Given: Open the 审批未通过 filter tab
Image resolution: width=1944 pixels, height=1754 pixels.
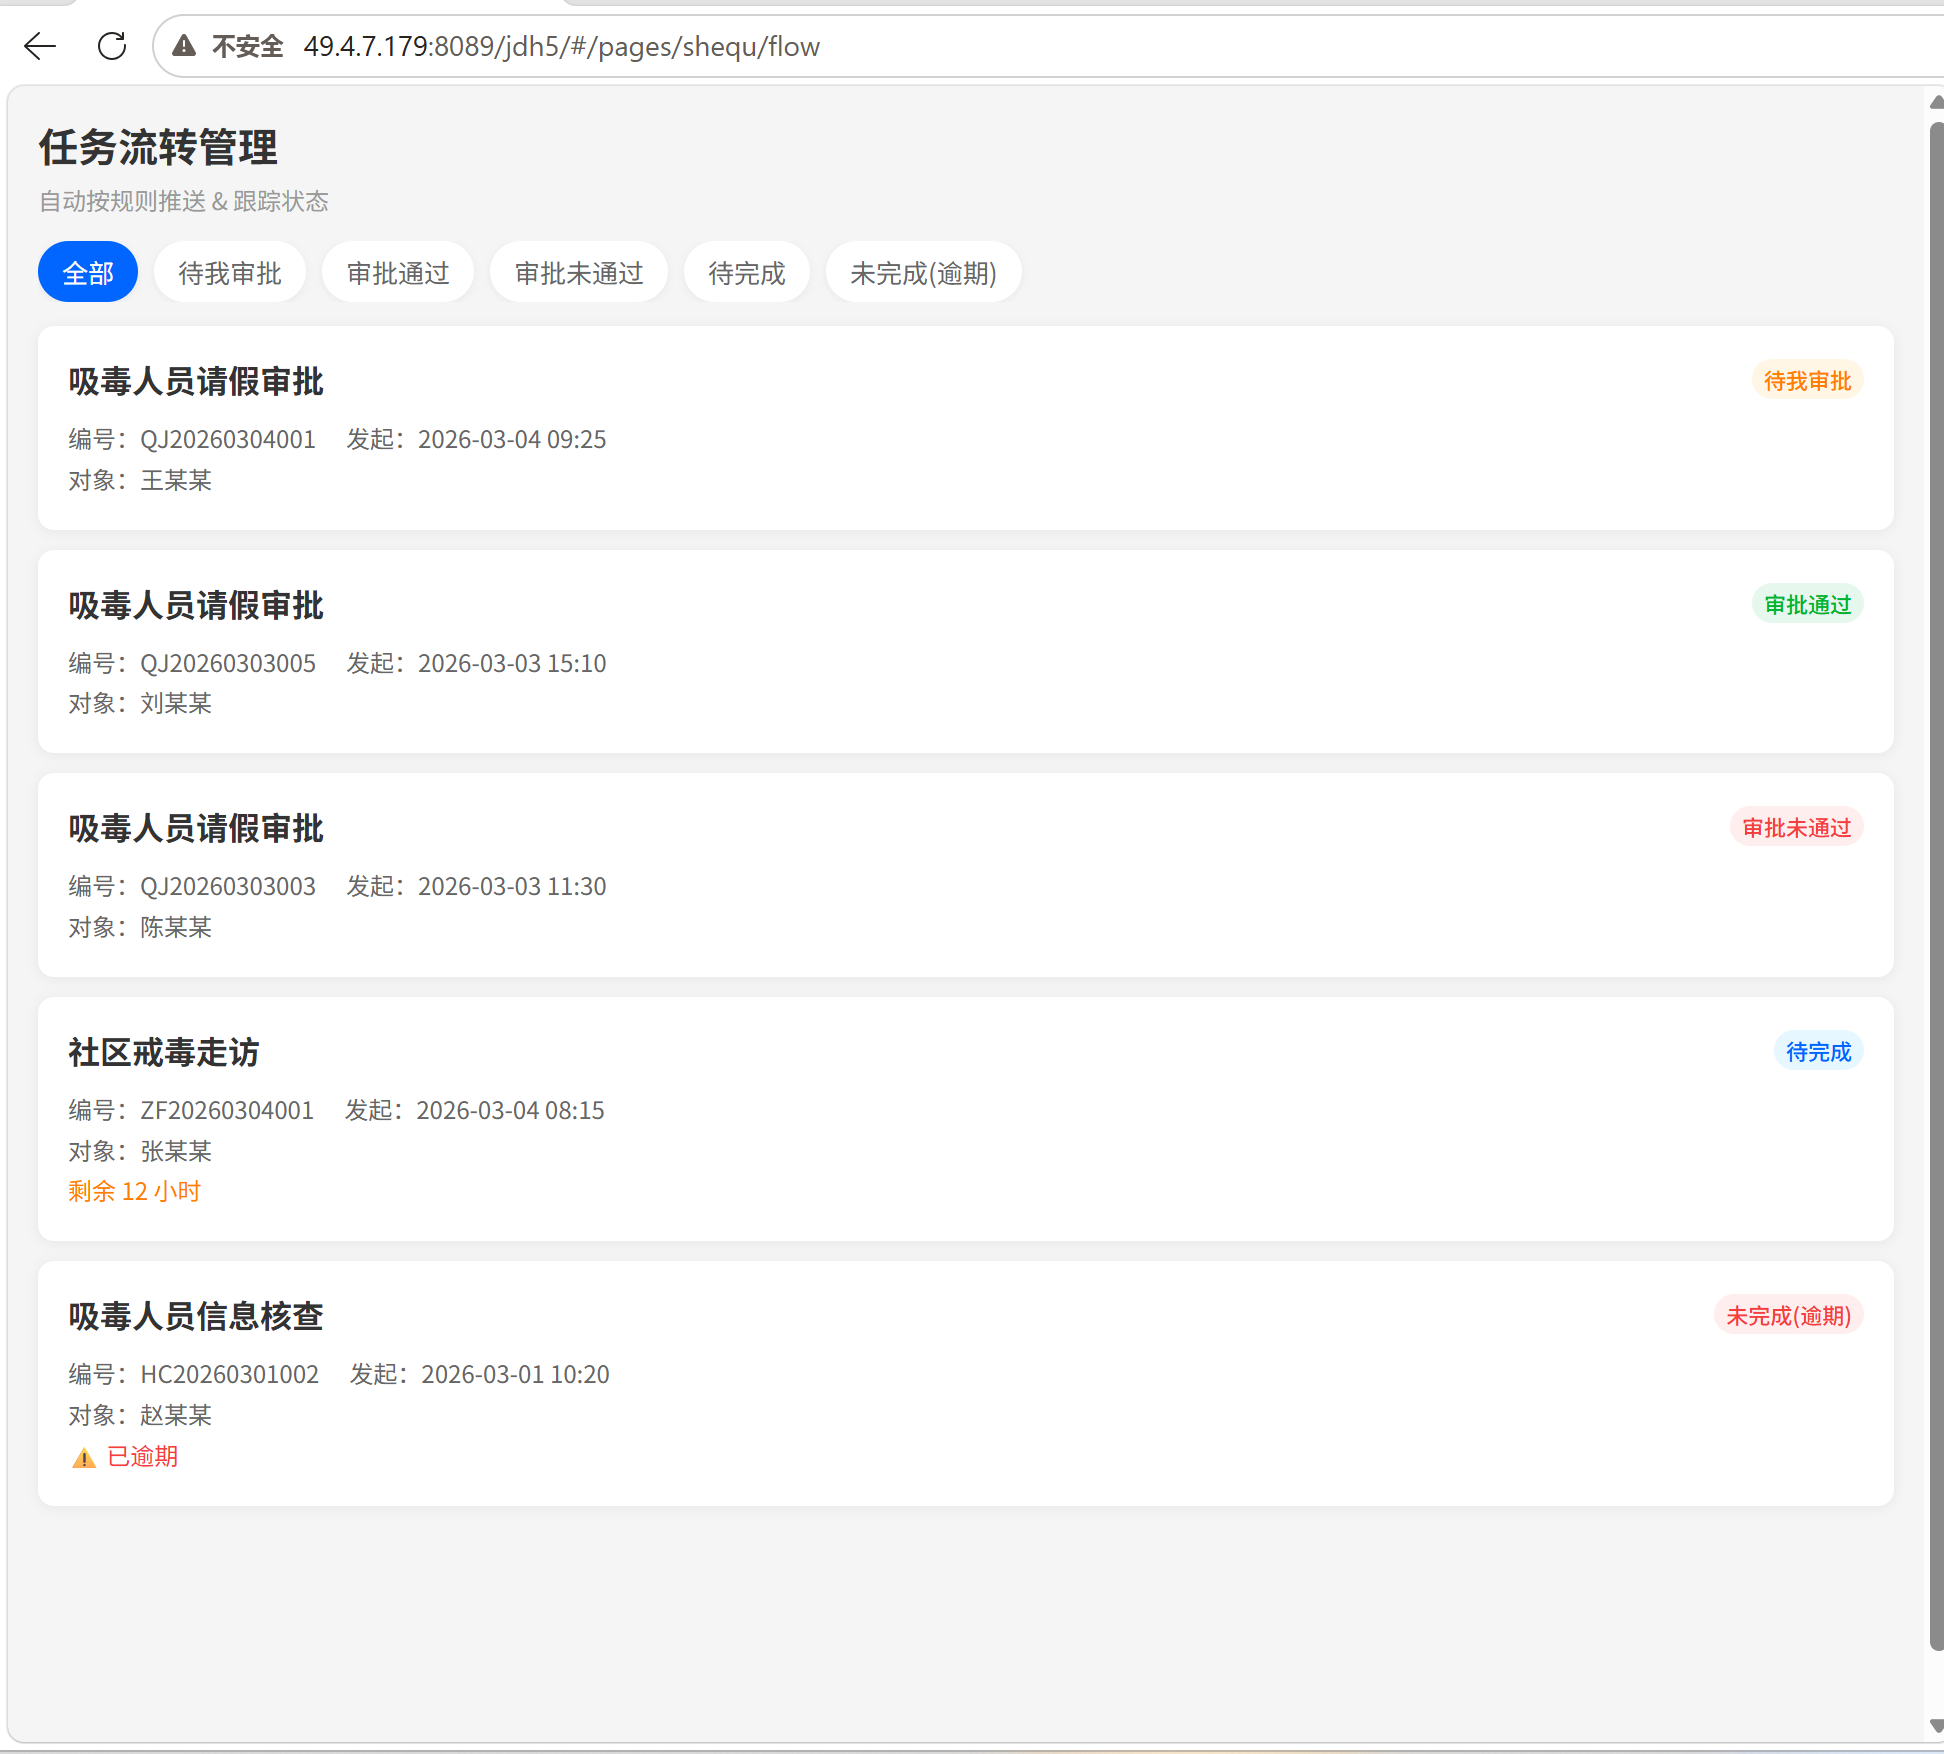Looking at the screenshot, I should tap(579, 272).
